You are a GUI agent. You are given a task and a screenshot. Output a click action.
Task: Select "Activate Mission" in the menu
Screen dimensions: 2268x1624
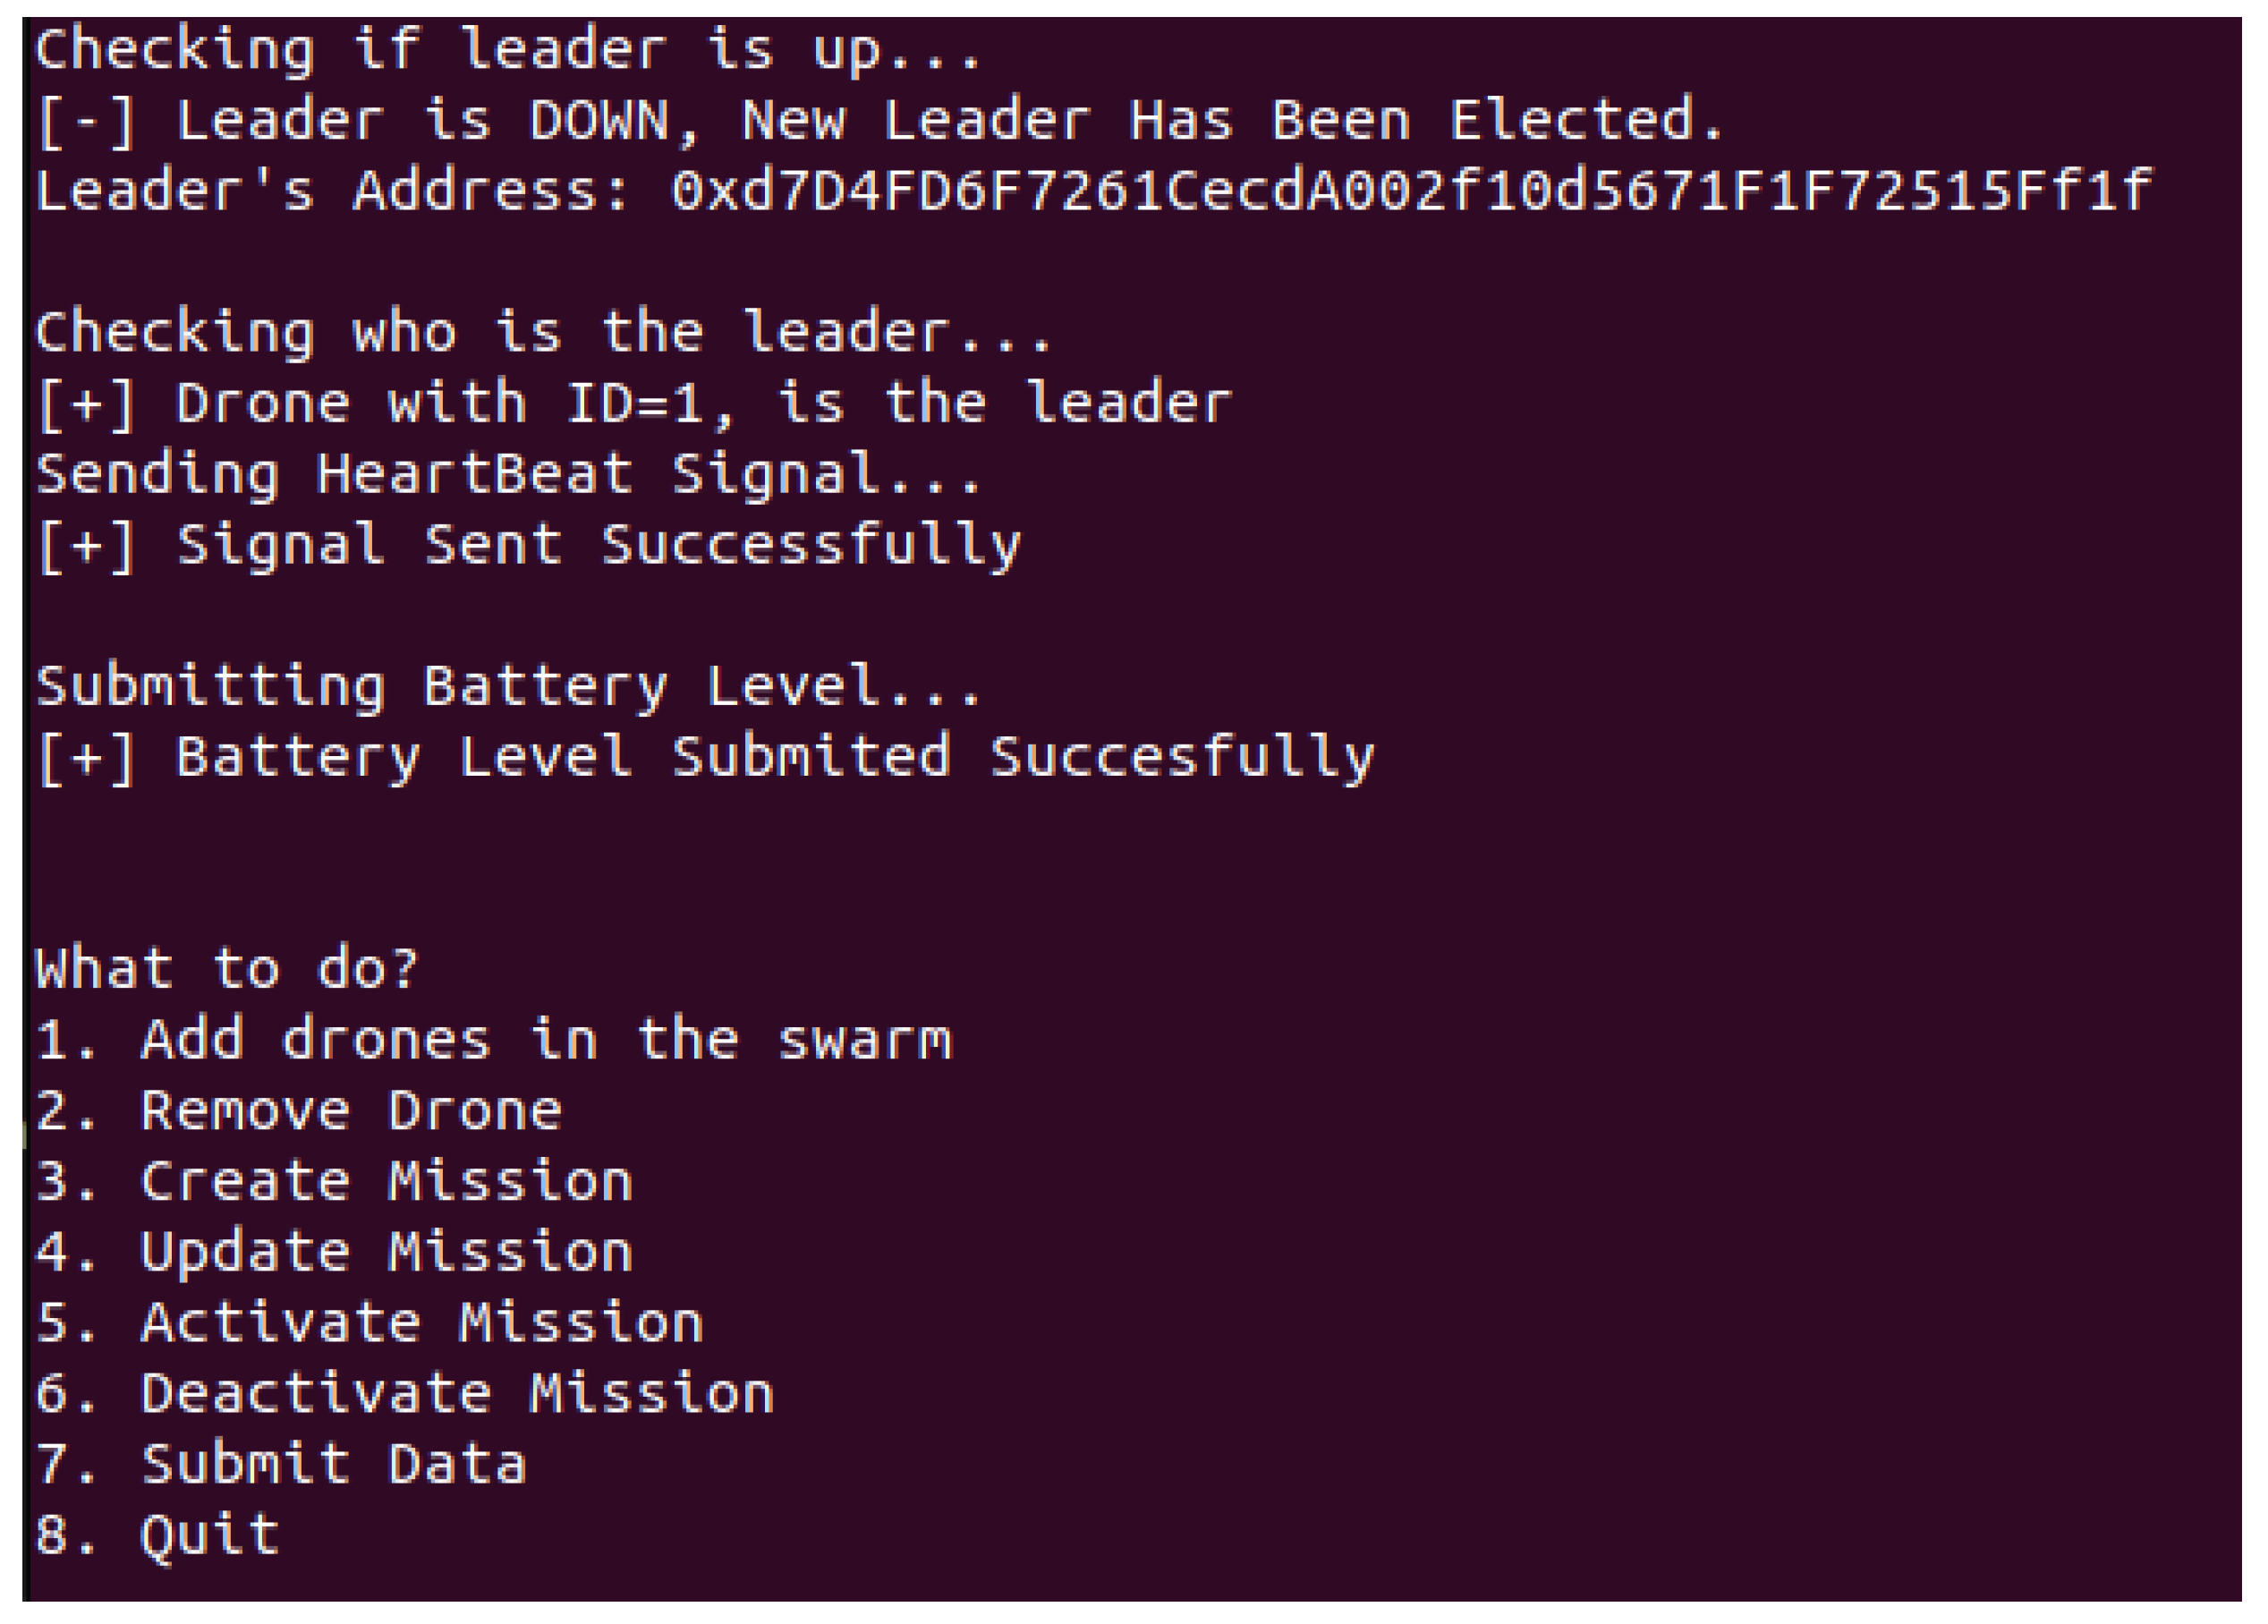pos(421,1324)
